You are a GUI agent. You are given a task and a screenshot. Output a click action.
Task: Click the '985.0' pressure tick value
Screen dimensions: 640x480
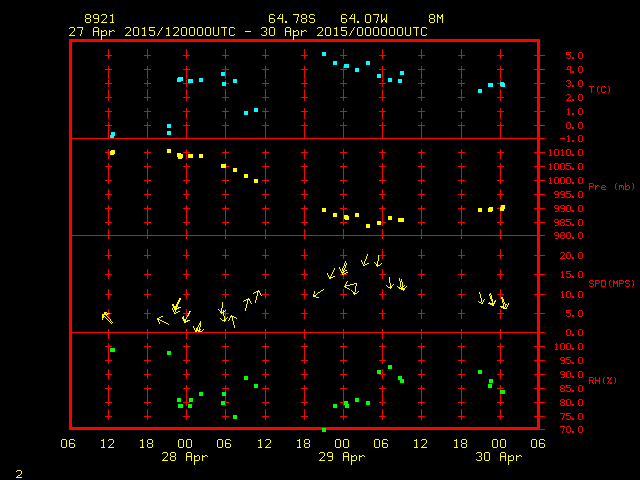tap(568, 223)
